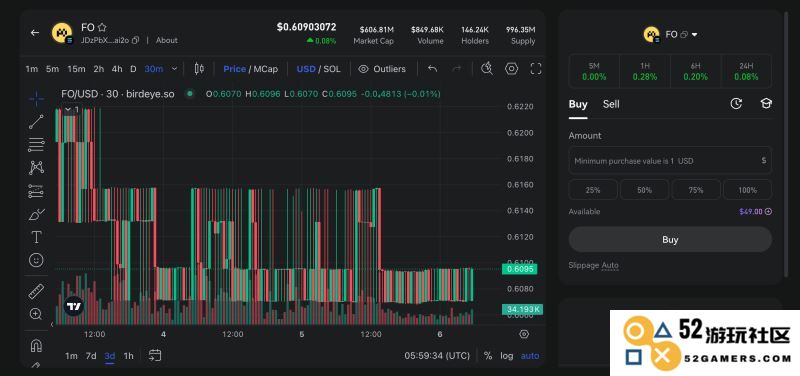Click the Buy button

point(670,239)
